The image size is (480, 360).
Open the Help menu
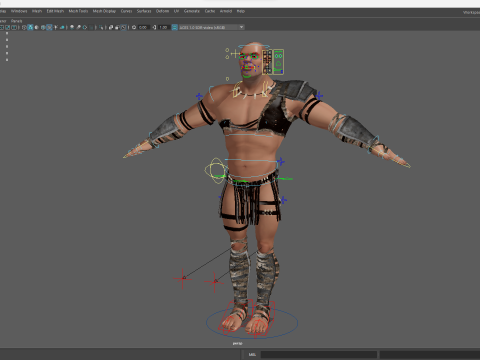point(241,11)
